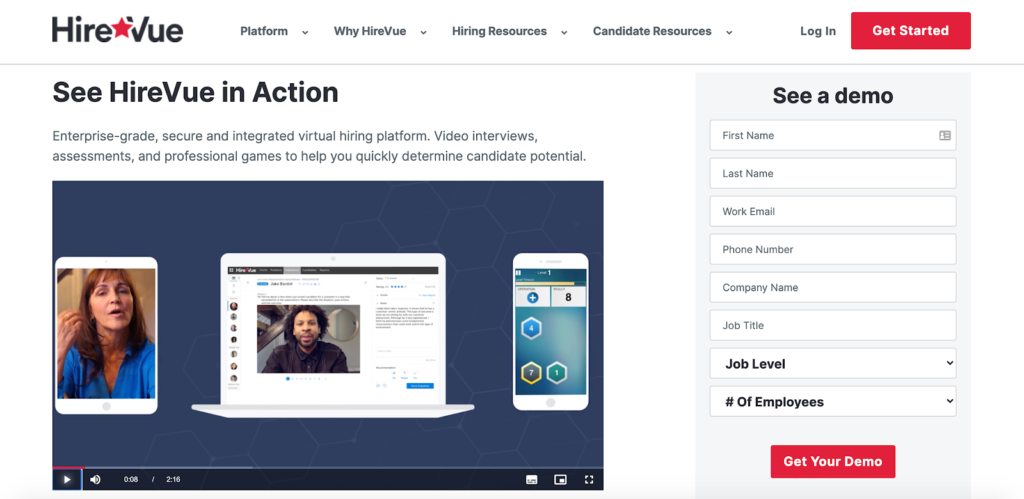Click the woman on tablet in video
This screenshot has width=1024, height=499.
pyautogui.click(x=106, y=333)
